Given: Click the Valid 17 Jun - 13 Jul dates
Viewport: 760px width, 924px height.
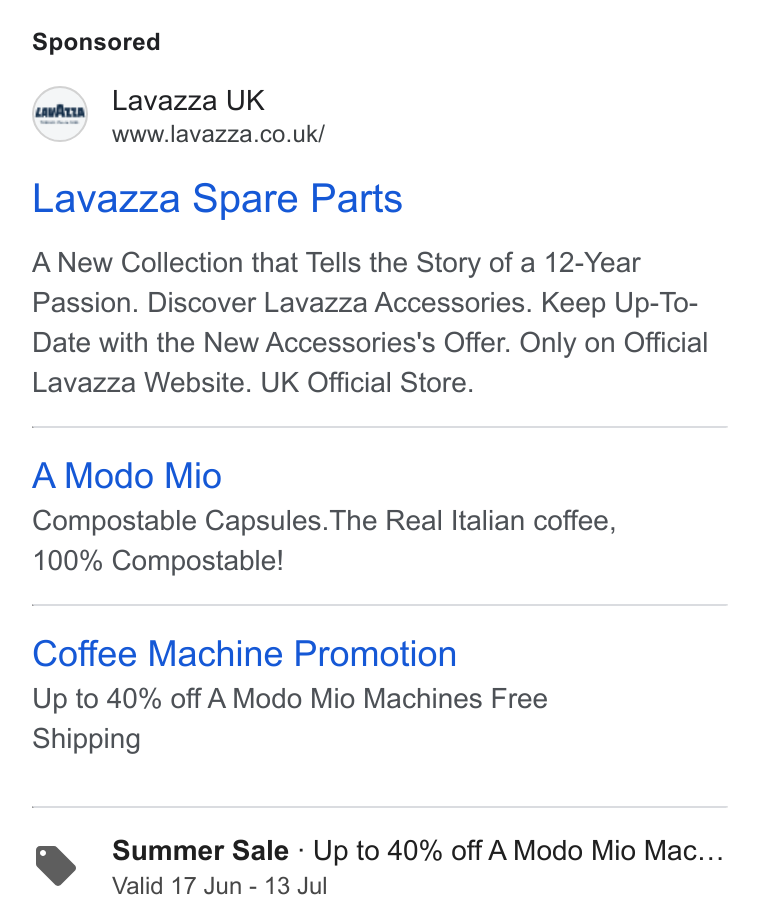Looking at the screenshot, I should (x=219, y=886).
